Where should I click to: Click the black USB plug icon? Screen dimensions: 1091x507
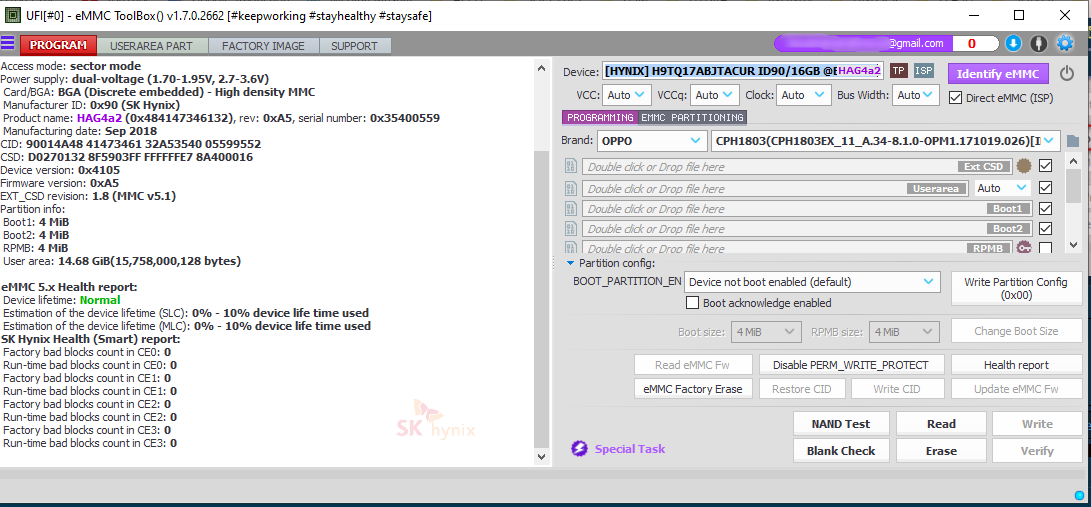click(x=1039, y=43)
